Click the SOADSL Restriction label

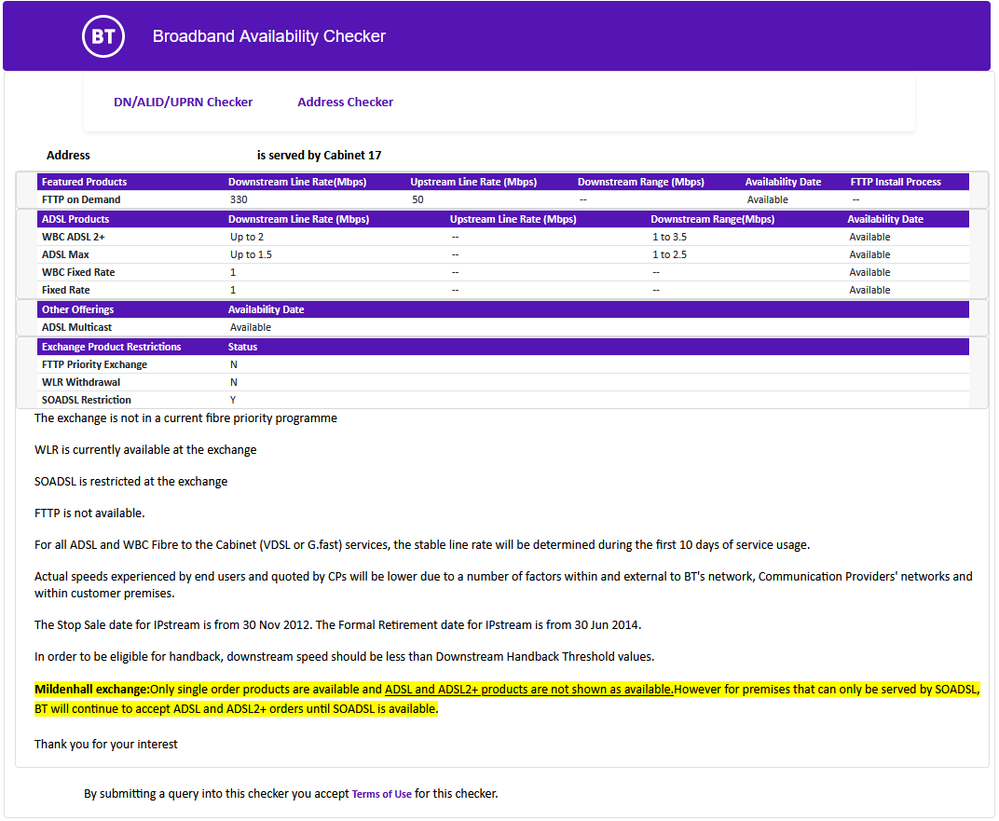[x=86, y=400]
